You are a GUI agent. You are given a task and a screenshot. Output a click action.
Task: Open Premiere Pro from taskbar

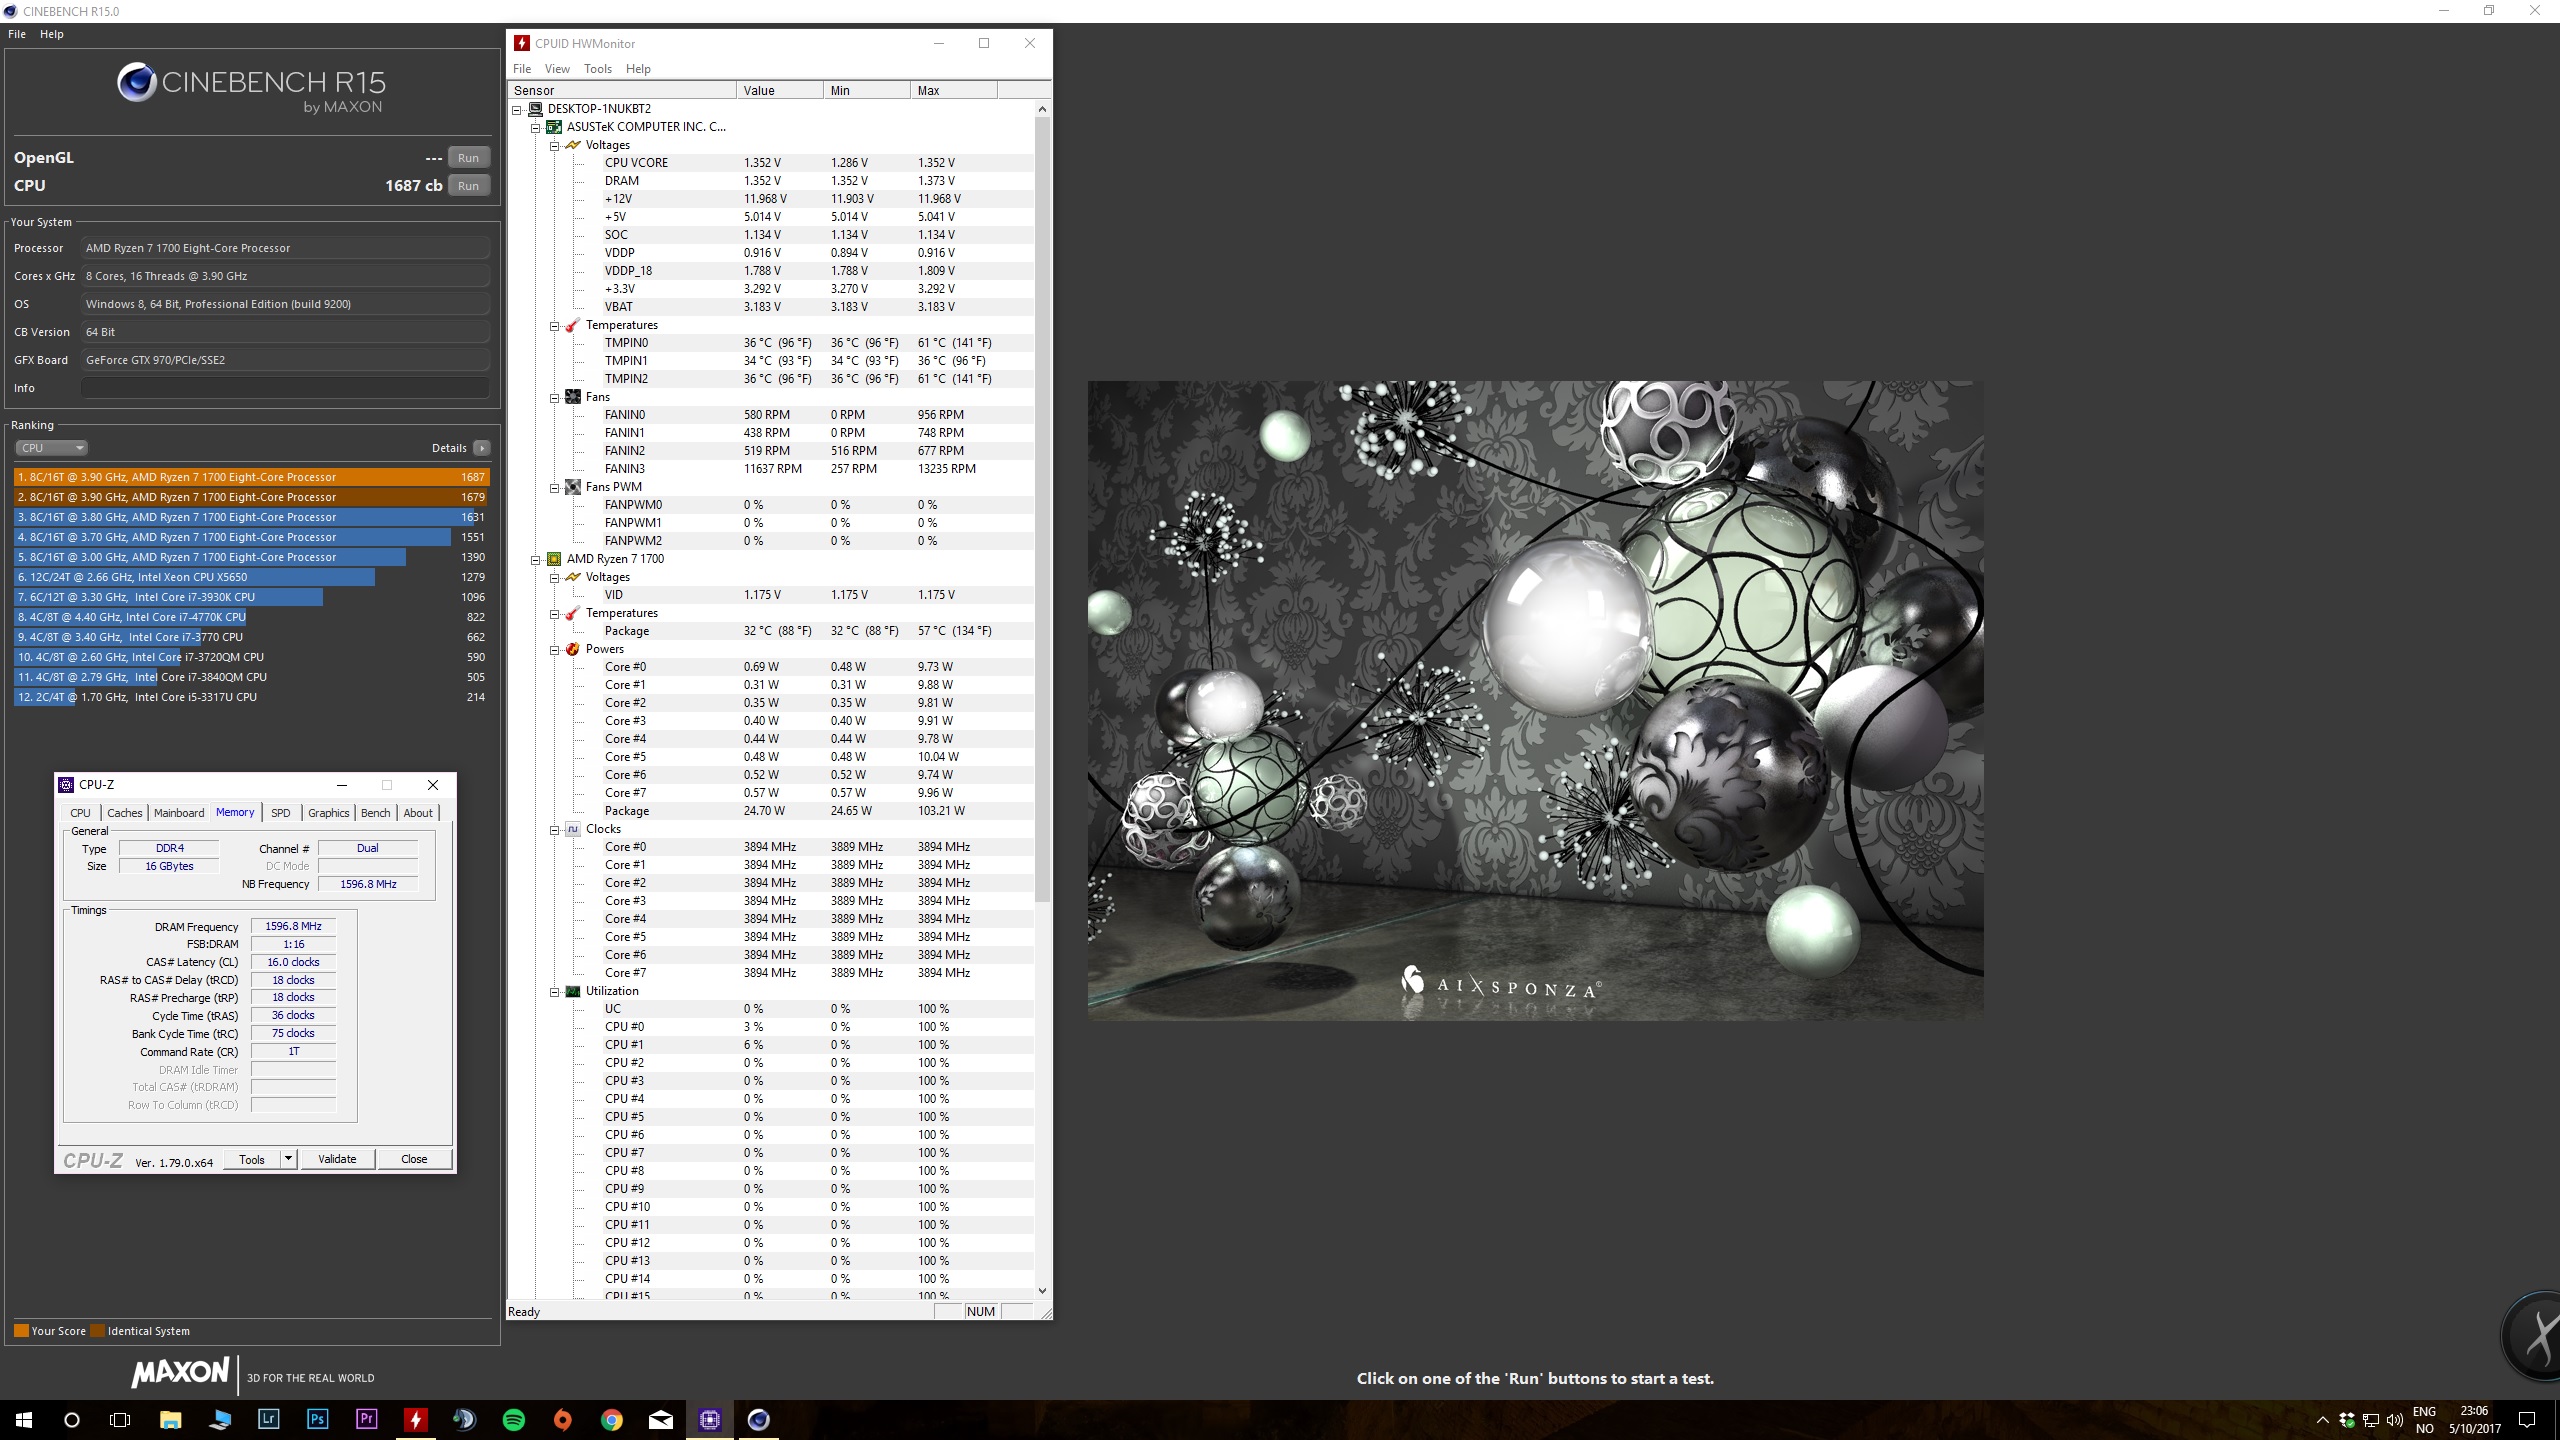click(367, 1420)
